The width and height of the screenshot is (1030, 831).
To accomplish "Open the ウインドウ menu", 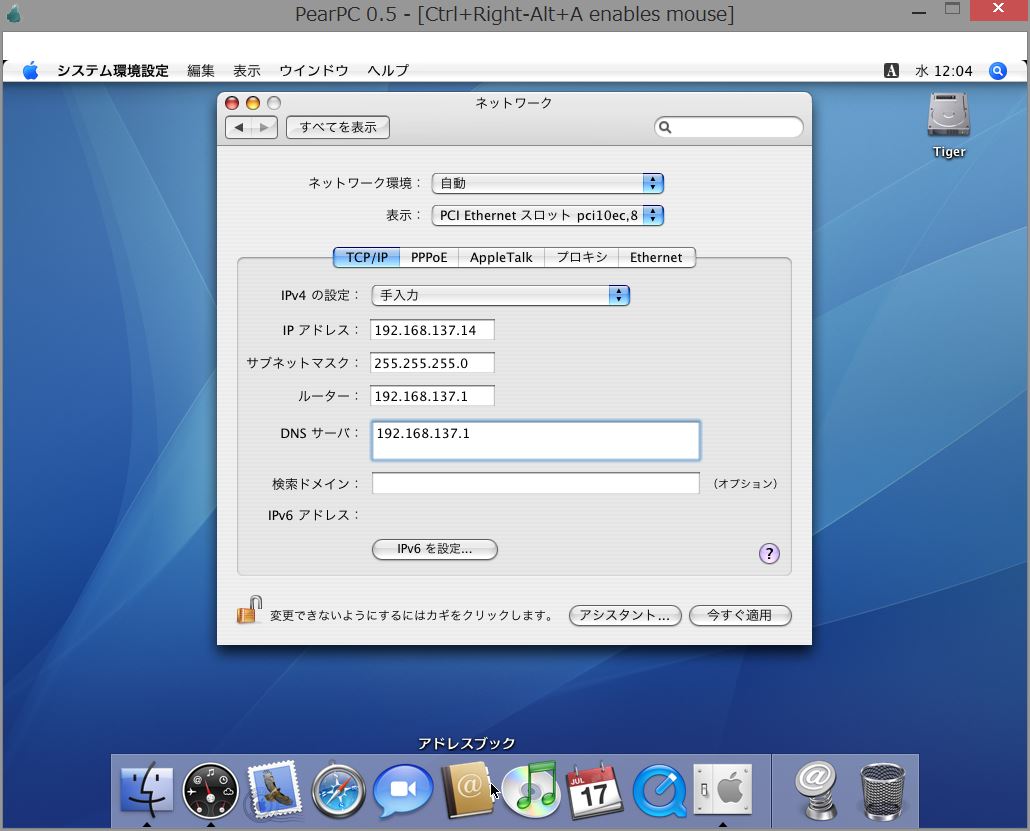I will [x=314, y=71].
